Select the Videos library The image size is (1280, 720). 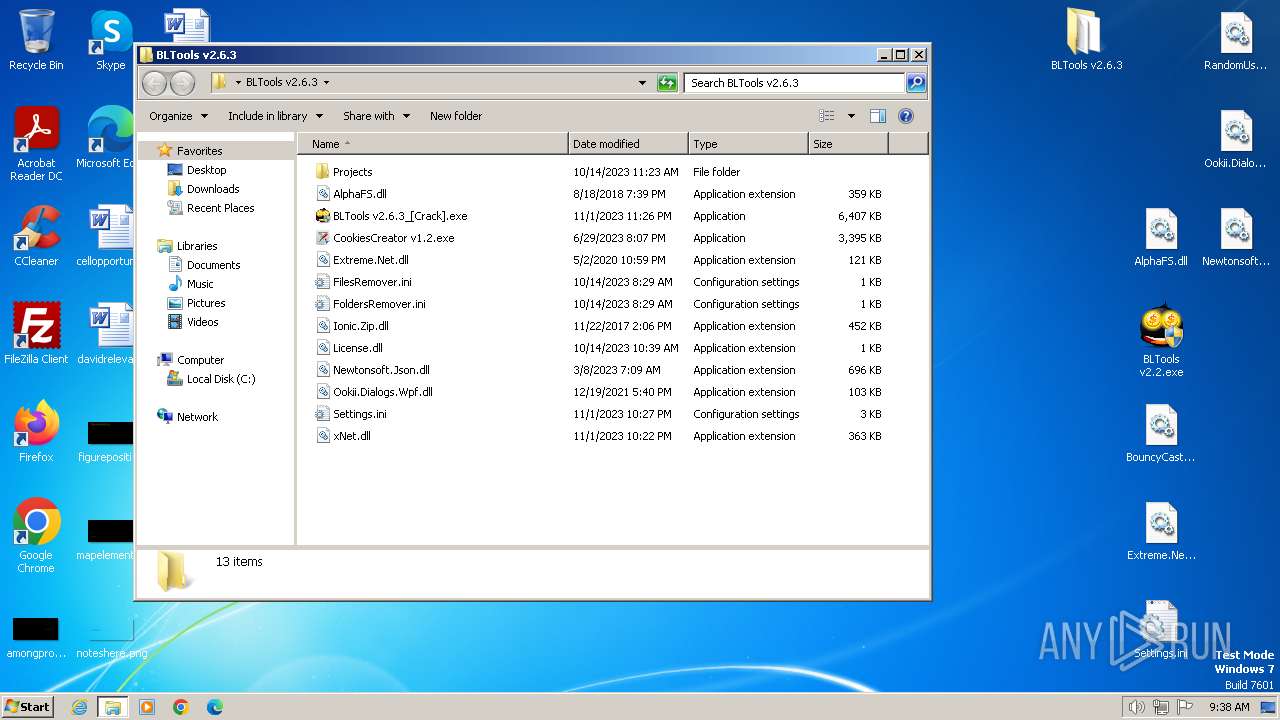[202, 322]
